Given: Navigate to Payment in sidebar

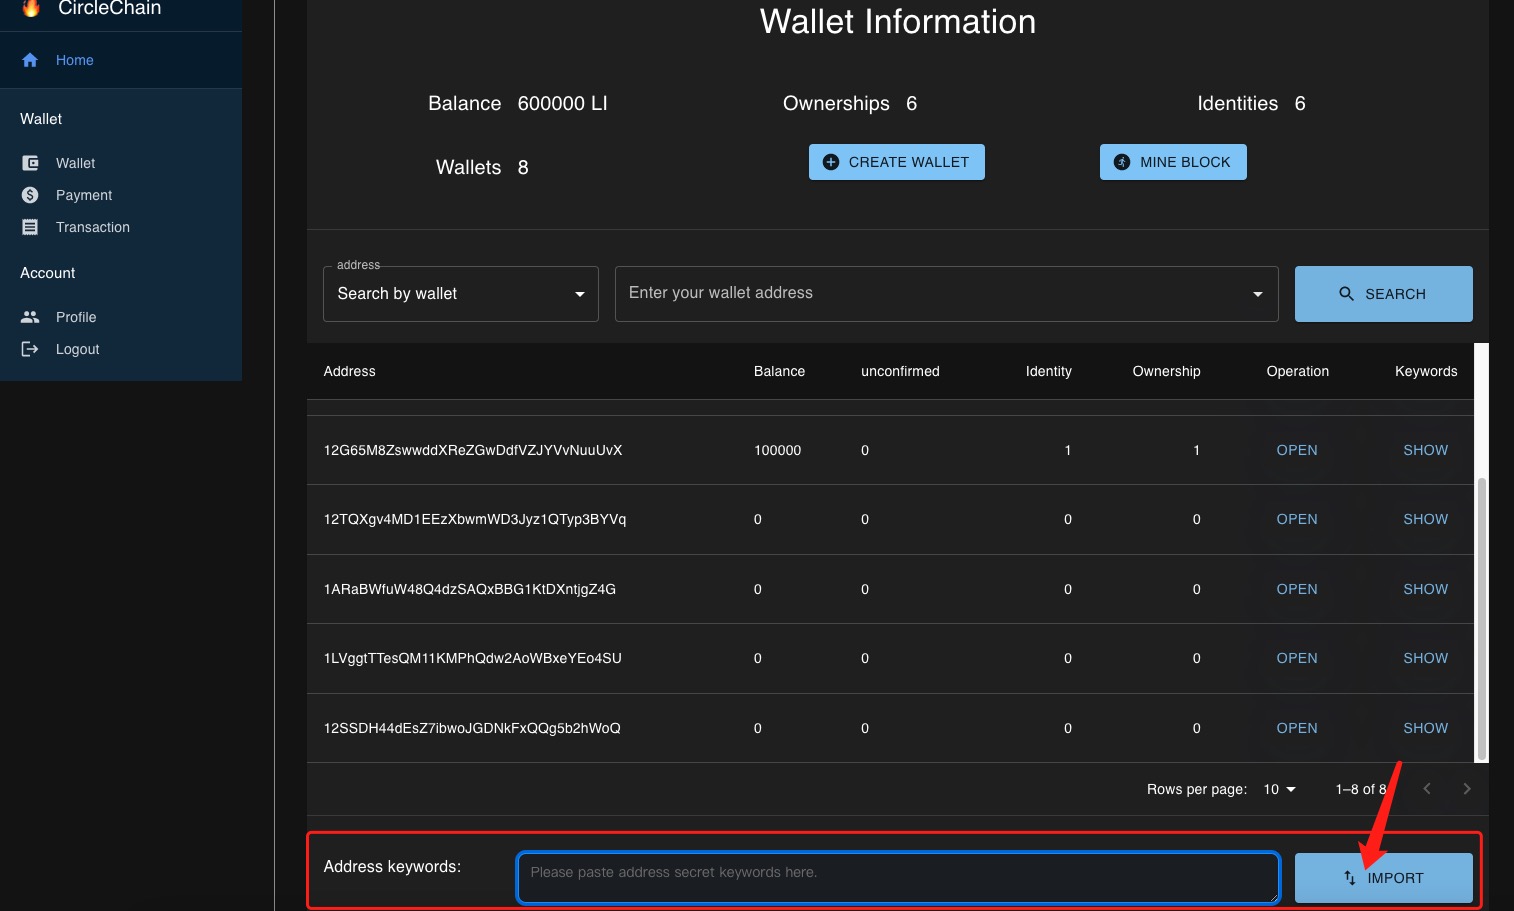Looking at the screenshot, I should pyautogui.click(x=84, y=195).
